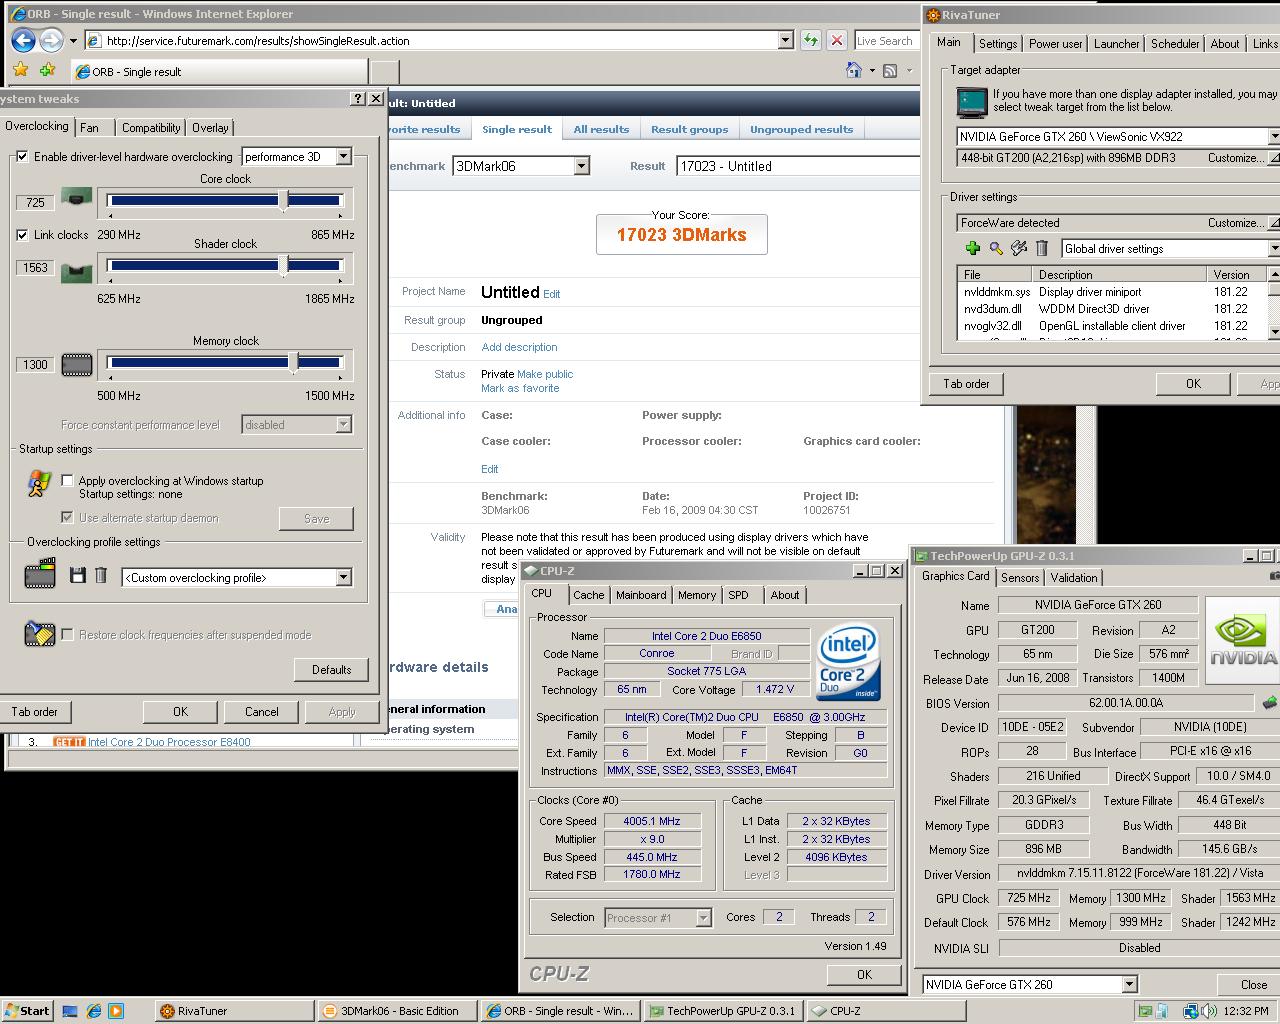Click the System tweaks help question button
This screenshot has height=1024, width=1280.
pos(358,98)
